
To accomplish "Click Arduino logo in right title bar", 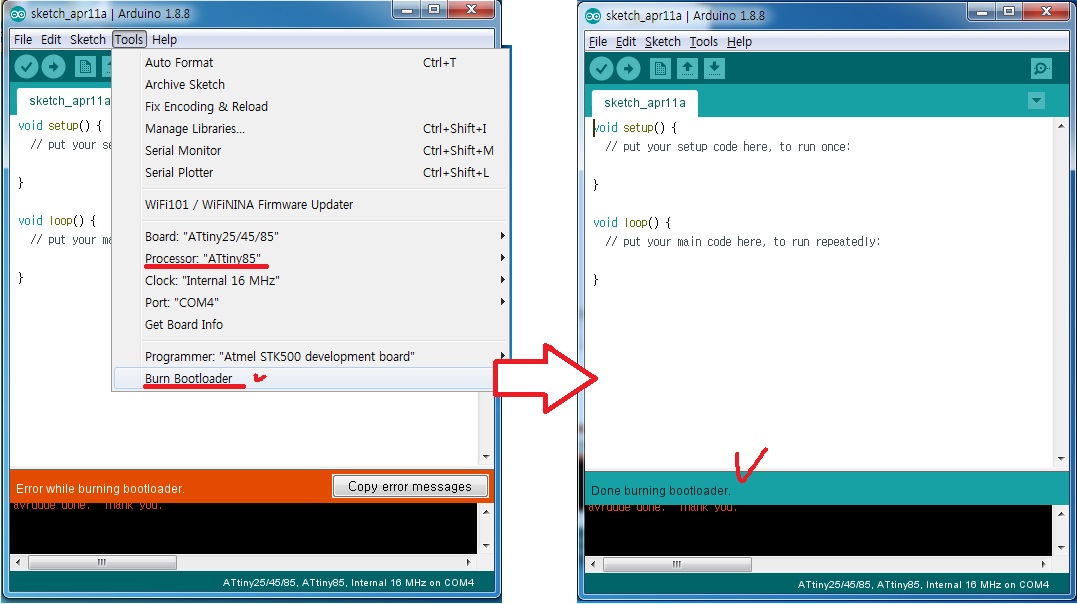I will pyautogui.click(x=593, y=16).
